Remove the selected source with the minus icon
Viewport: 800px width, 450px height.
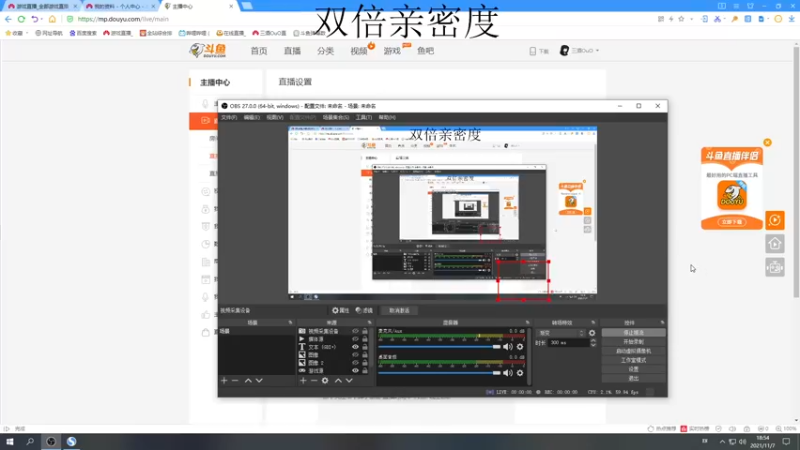[314, 381]
